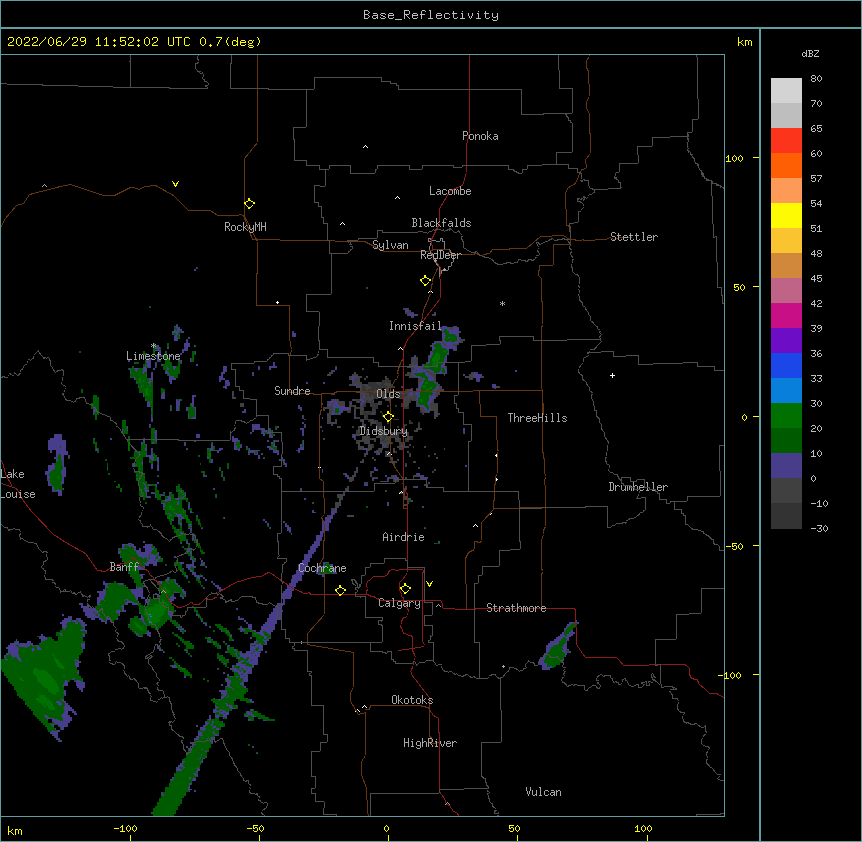Select the Okotoks label
Image resolution: width=862 pixels, height=842 pixels.
click(x=412, y=700)
